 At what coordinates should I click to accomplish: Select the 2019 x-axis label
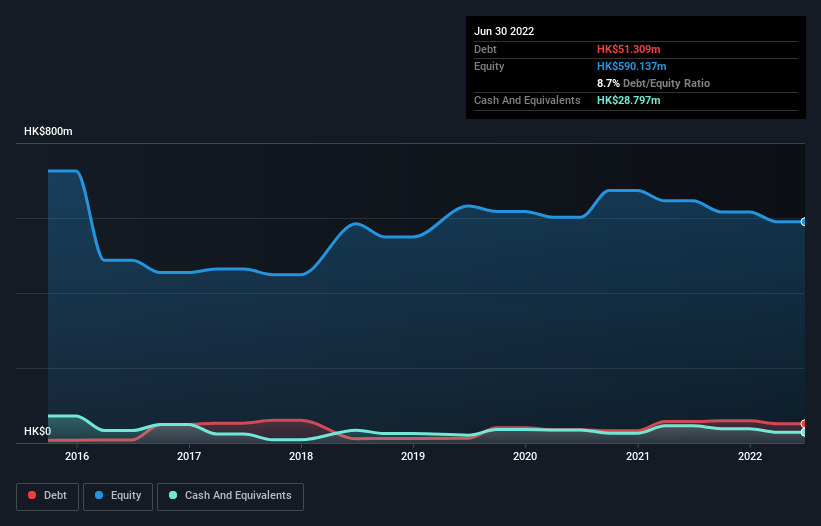tap(413, 456)
